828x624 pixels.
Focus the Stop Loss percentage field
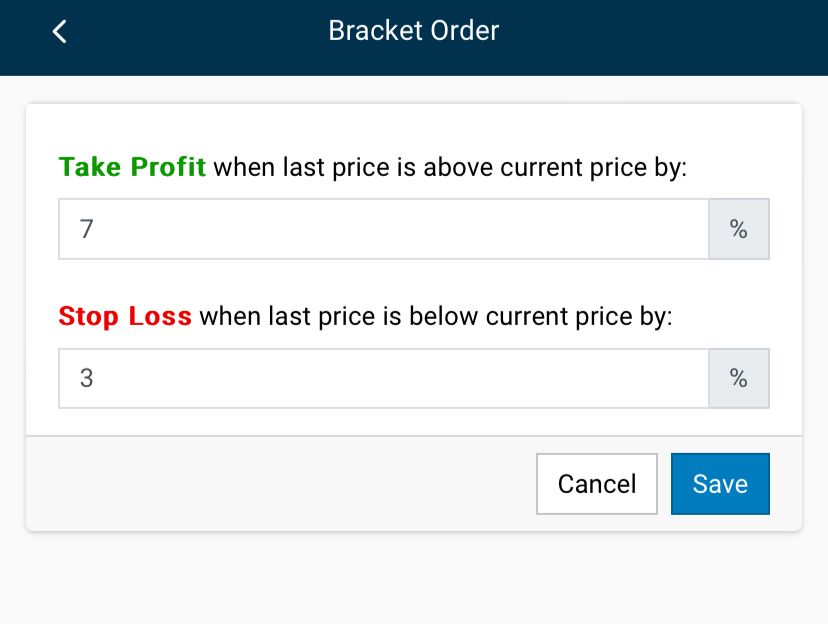(x=383, y=378)
